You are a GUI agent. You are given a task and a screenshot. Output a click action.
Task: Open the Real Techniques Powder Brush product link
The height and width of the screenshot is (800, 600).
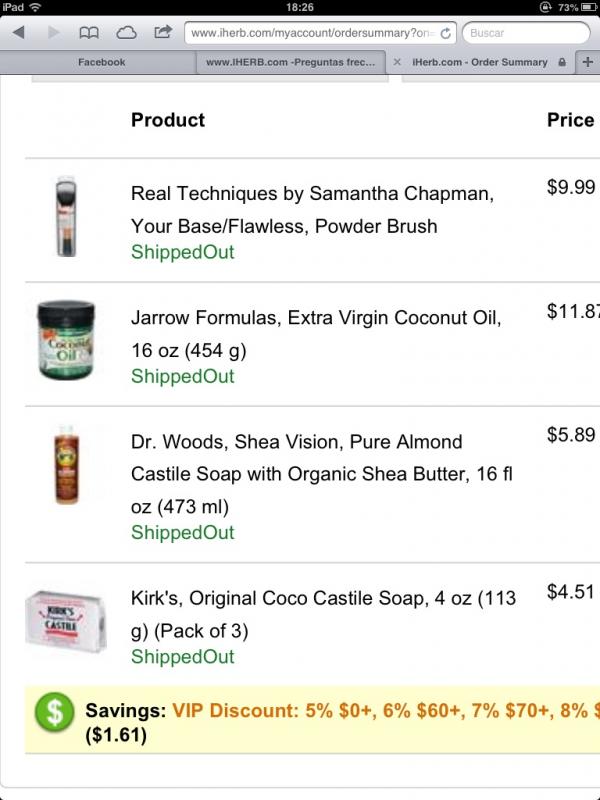(312, 210)
